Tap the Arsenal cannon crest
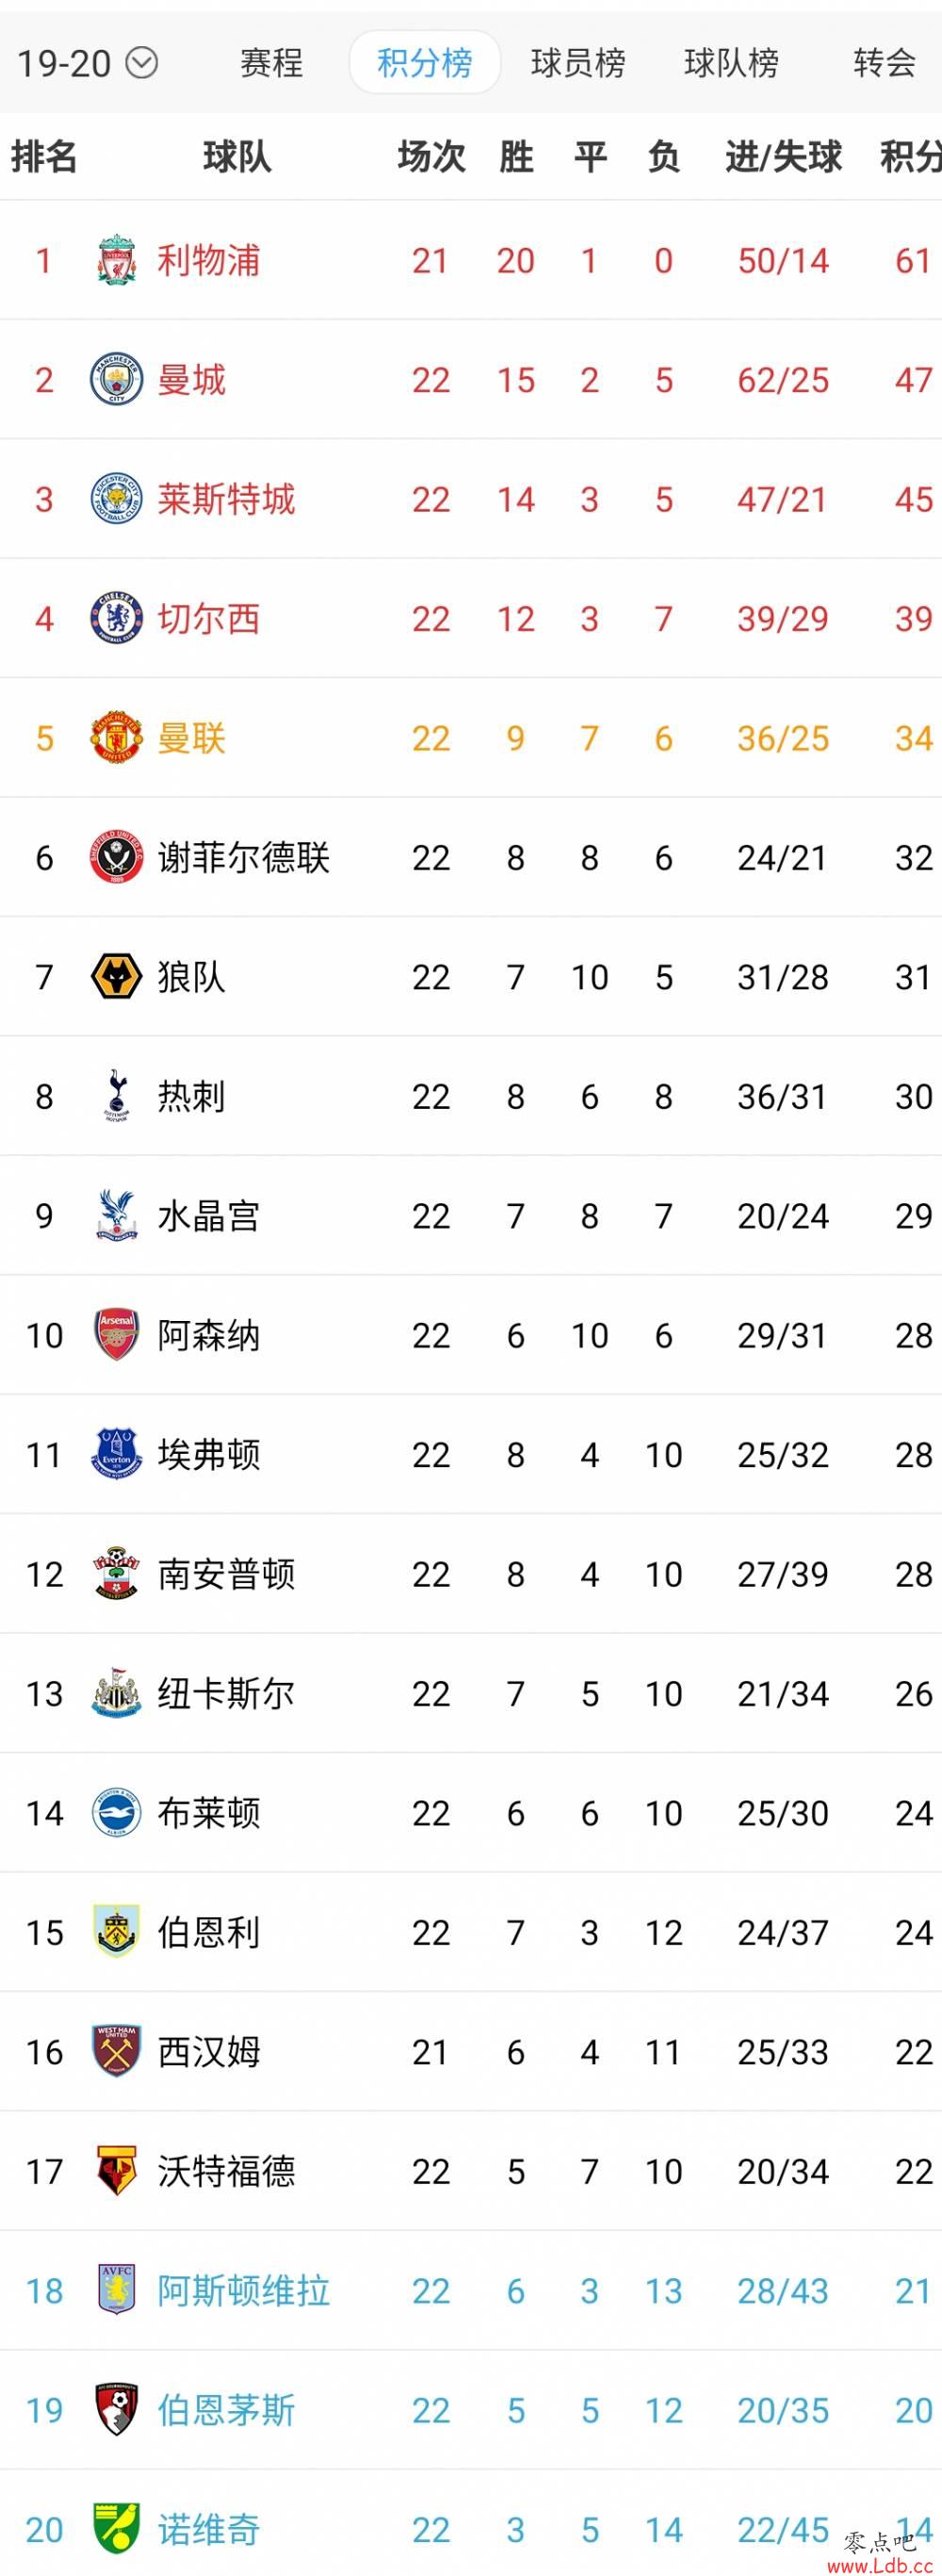The image size is (942, 2576). [x=117, y=1335]
